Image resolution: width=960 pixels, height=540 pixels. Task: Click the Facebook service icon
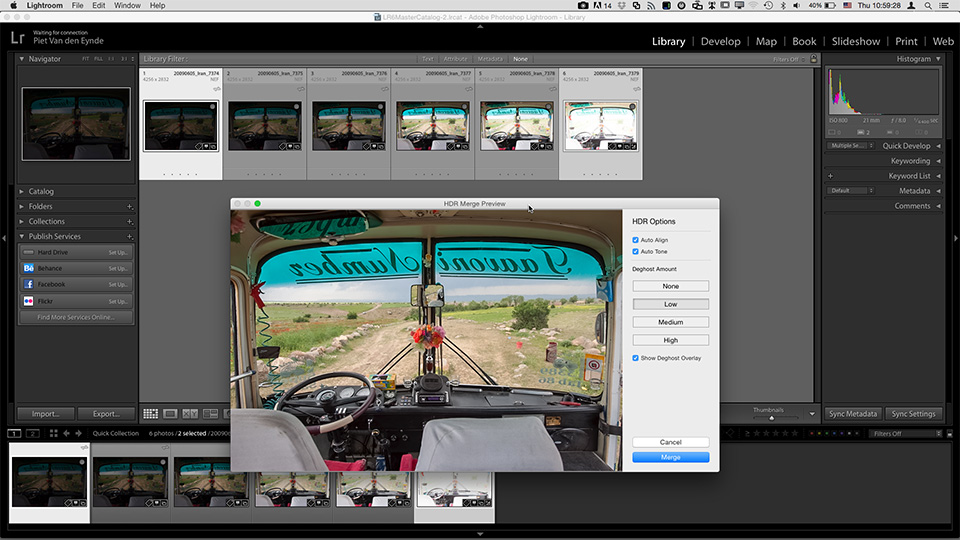(x=28, y=284)
